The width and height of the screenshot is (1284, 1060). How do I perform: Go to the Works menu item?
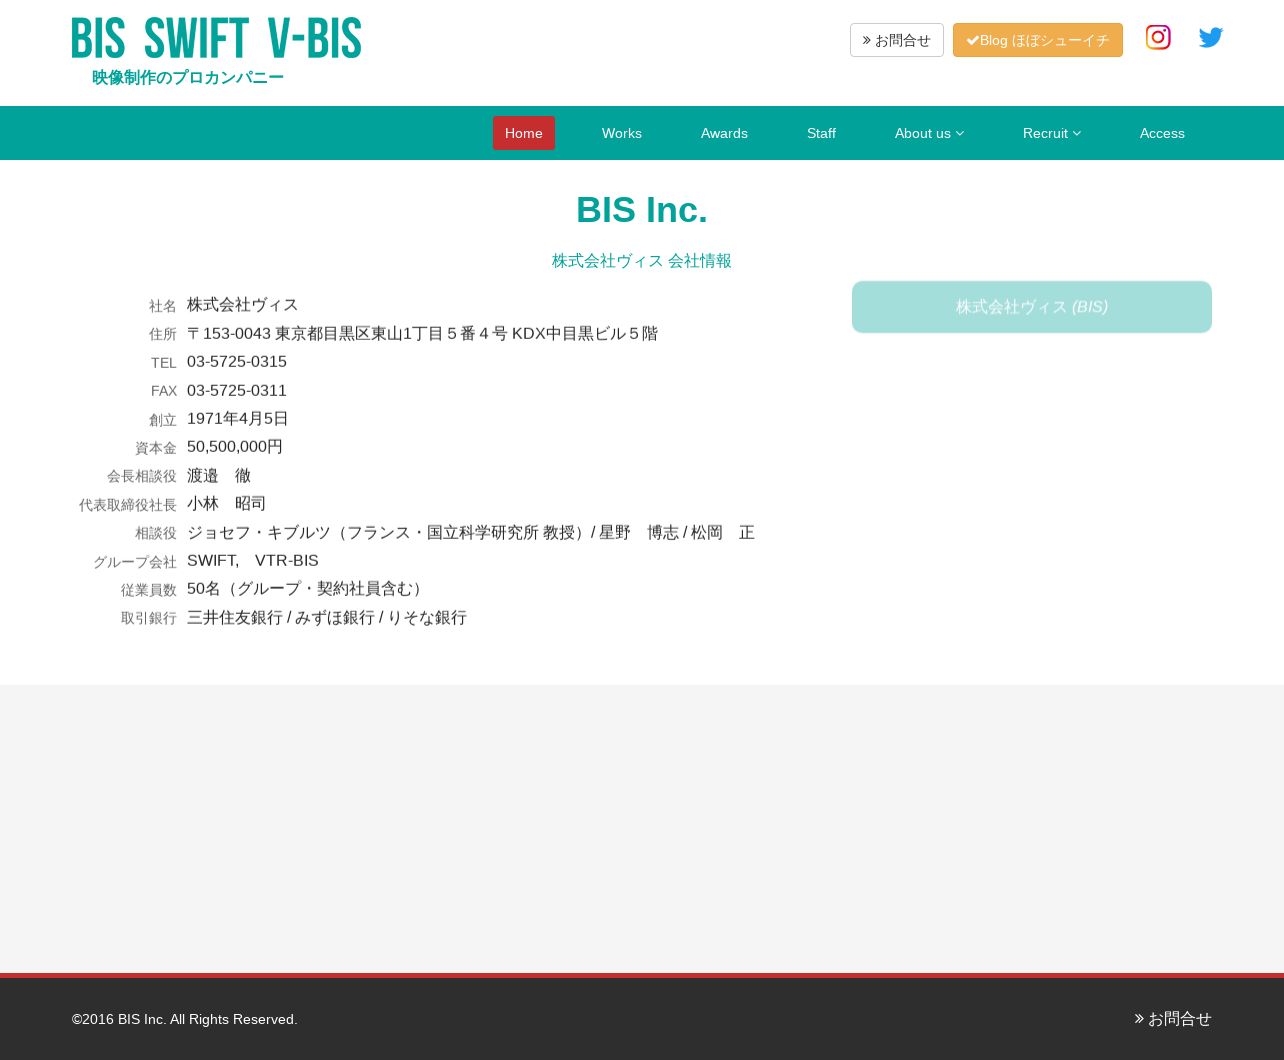(x=622, y=133)
